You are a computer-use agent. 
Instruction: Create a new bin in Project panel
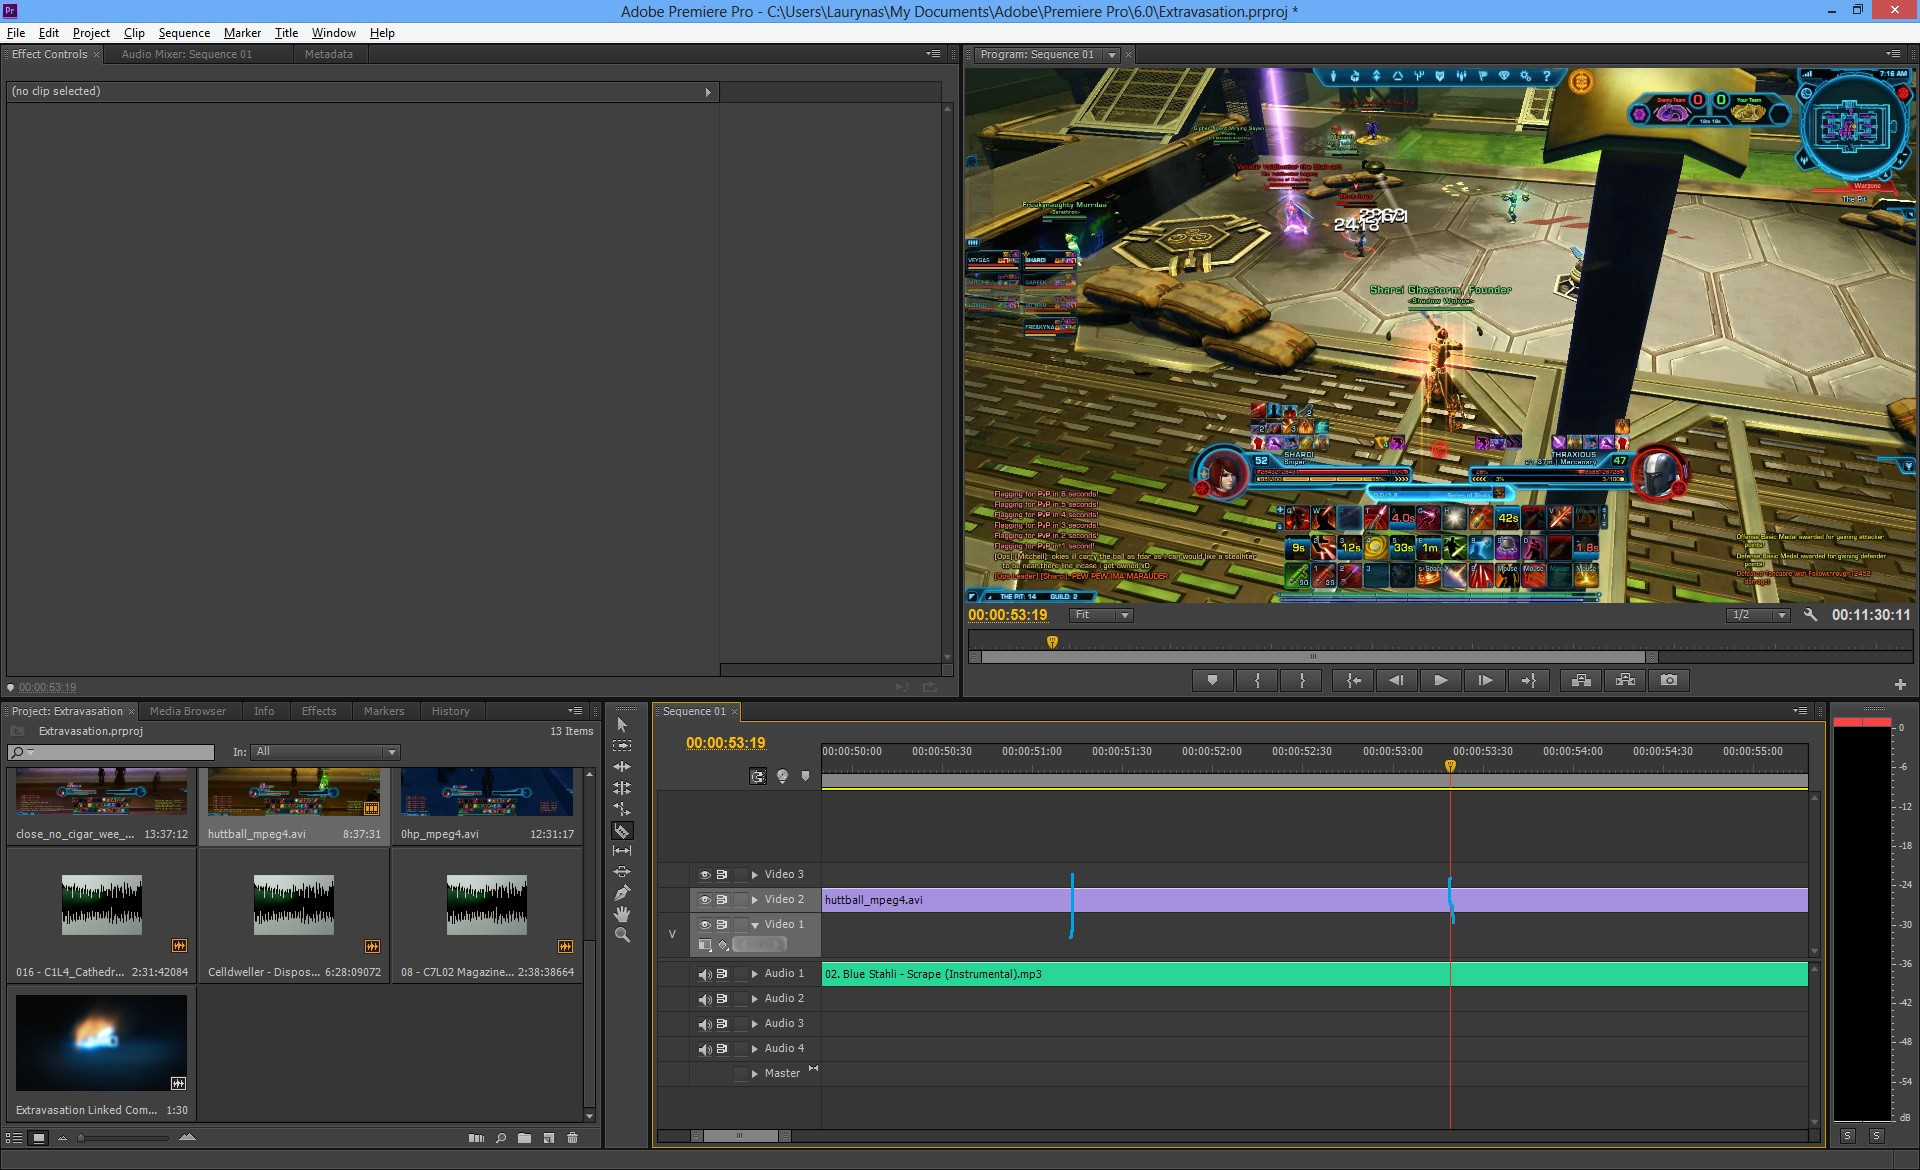[x=524, y=1138]
